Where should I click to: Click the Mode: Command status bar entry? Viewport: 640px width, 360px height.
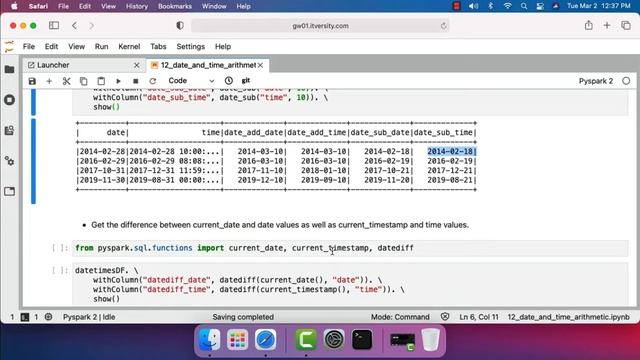pyautogui.click(x=400, y=317)
